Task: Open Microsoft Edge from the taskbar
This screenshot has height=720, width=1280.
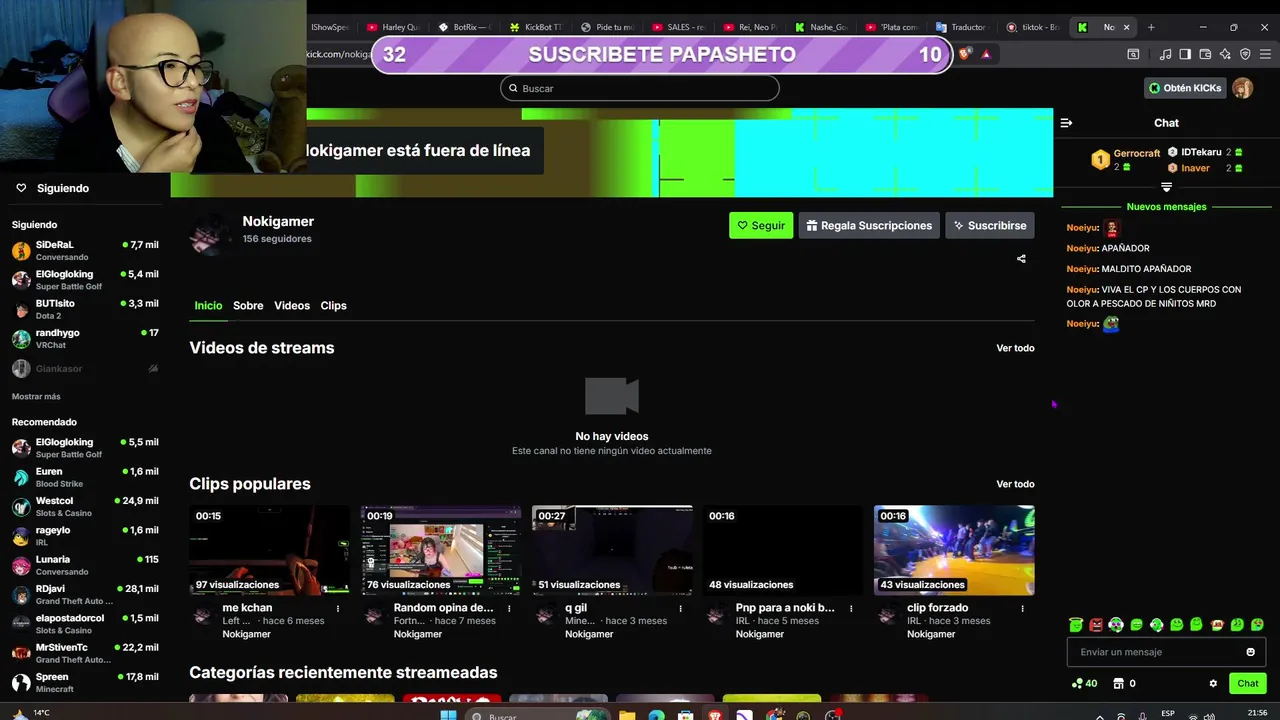Action: 656,715
